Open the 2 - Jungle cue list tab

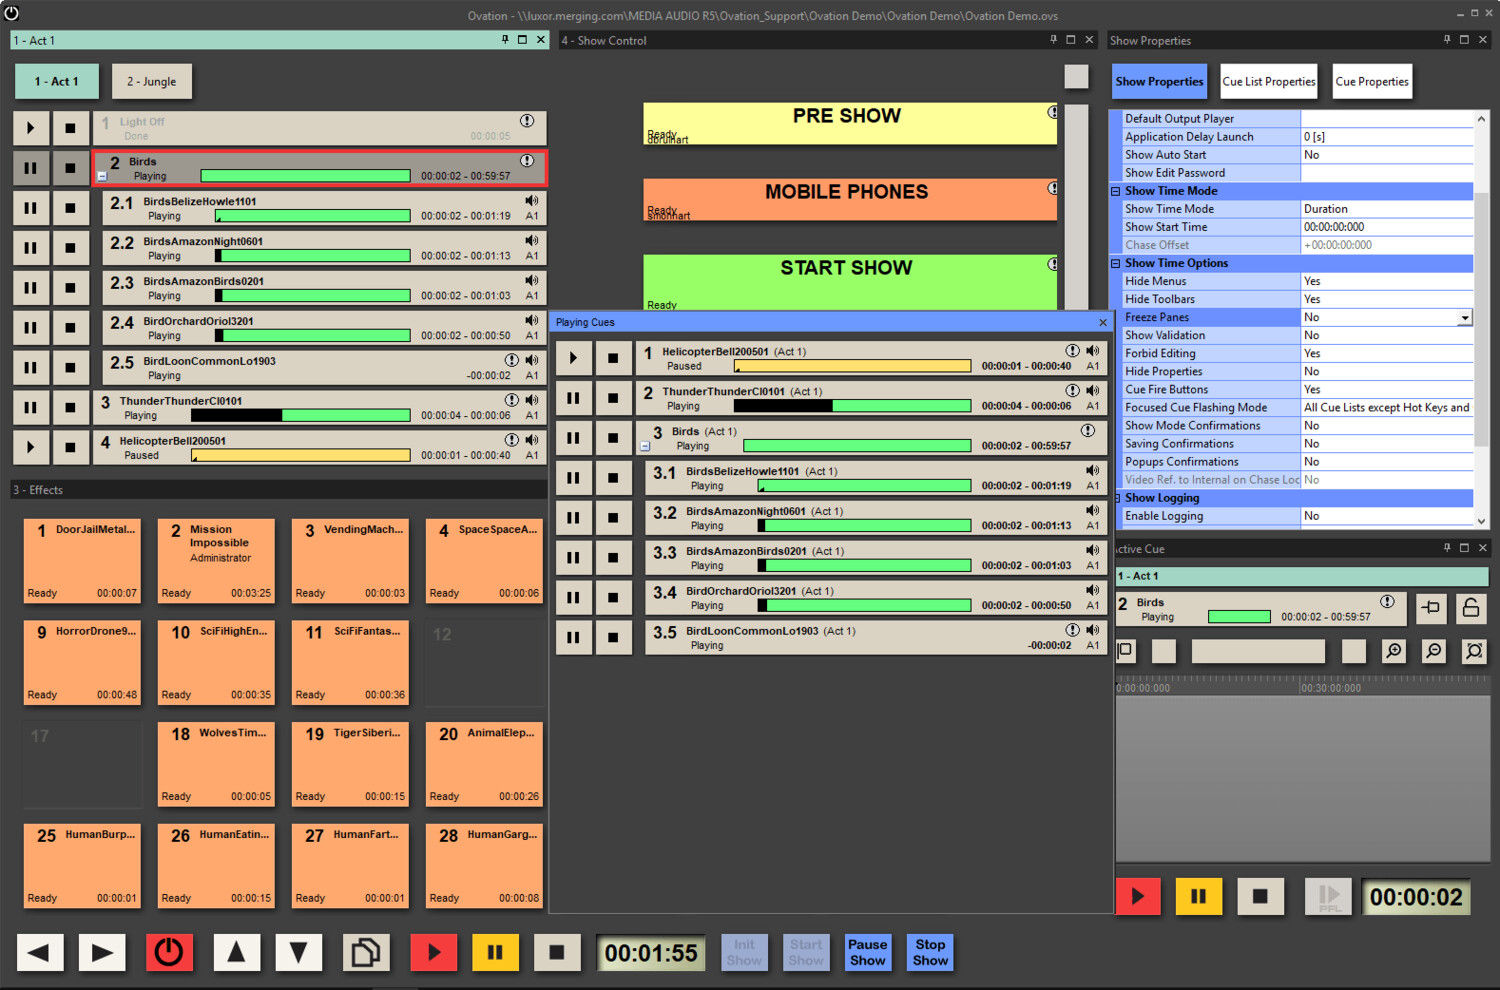(x=151, y=81)
